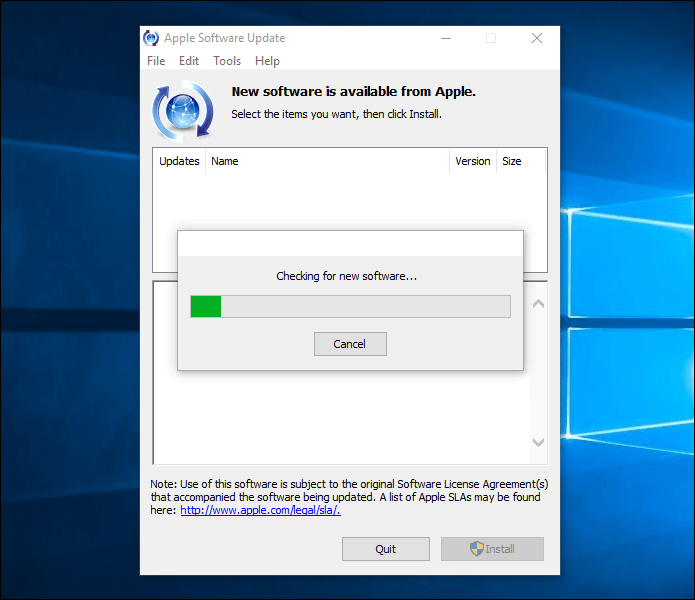695x600 pixels.
Task: Click the description pane scroll down arrow
Action: (x=539, y=442)
